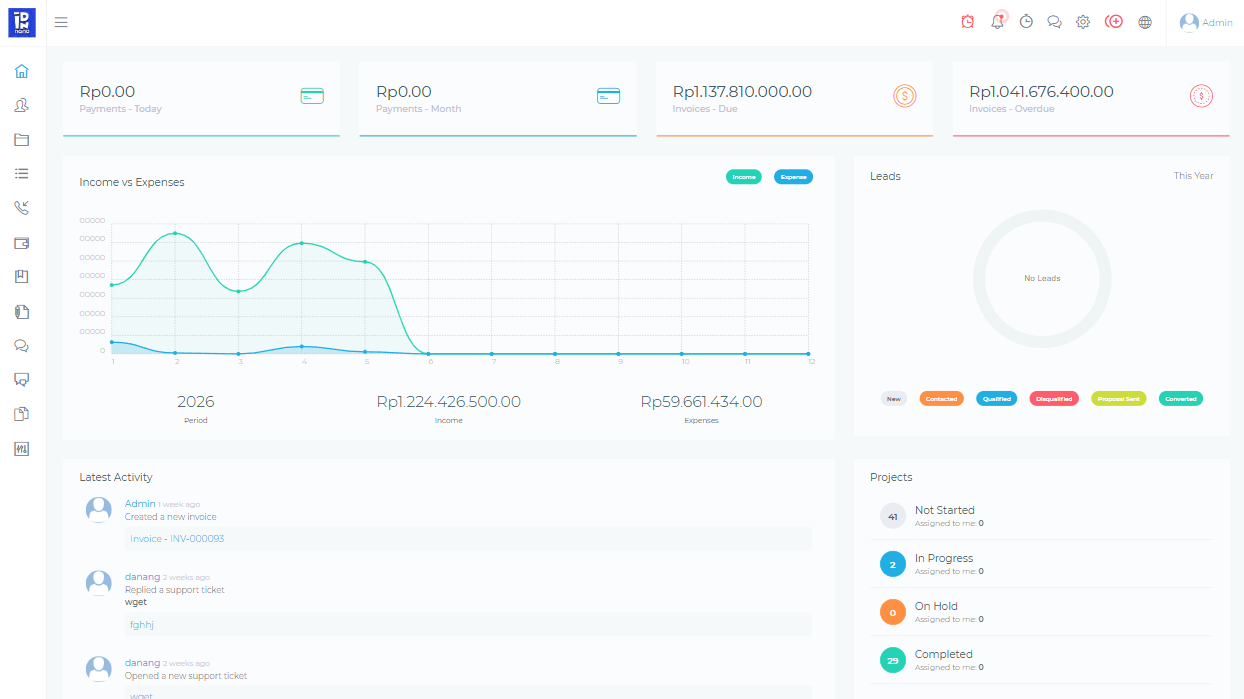Open the notifications bell icon

click(x=998, y=21)
